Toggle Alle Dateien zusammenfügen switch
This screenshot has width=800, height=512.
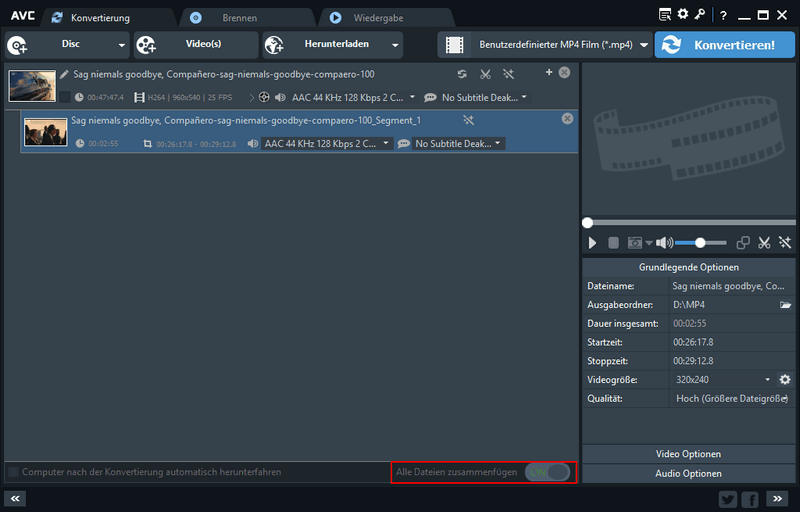coord(547,472)
